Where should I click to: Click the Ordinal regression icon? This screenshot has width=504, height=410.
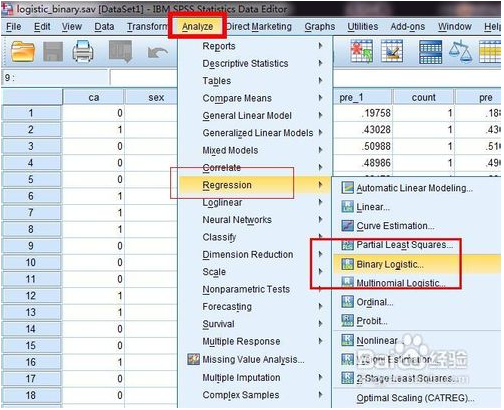coord(347,302)
